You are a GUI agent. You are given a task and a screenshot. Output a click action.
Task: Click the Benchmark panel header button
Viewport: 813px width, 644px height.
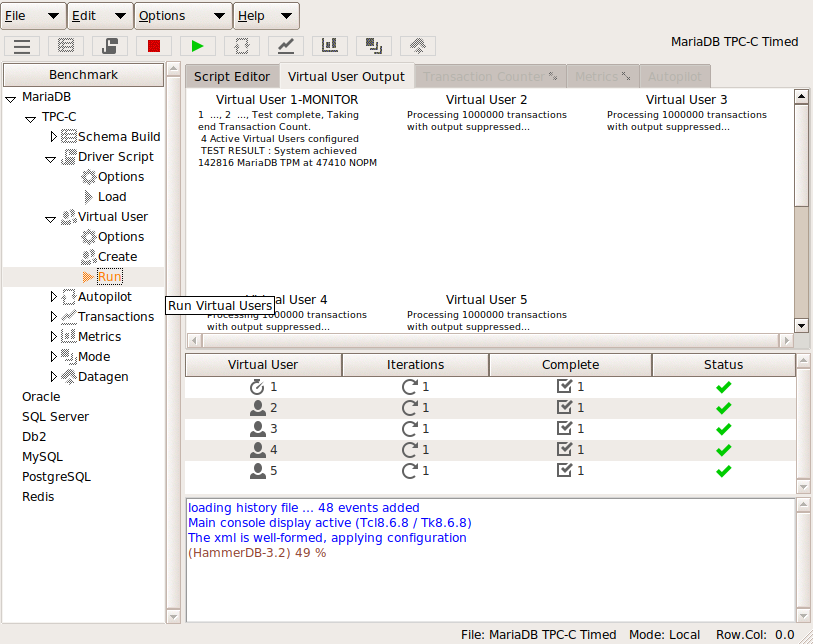83,75
